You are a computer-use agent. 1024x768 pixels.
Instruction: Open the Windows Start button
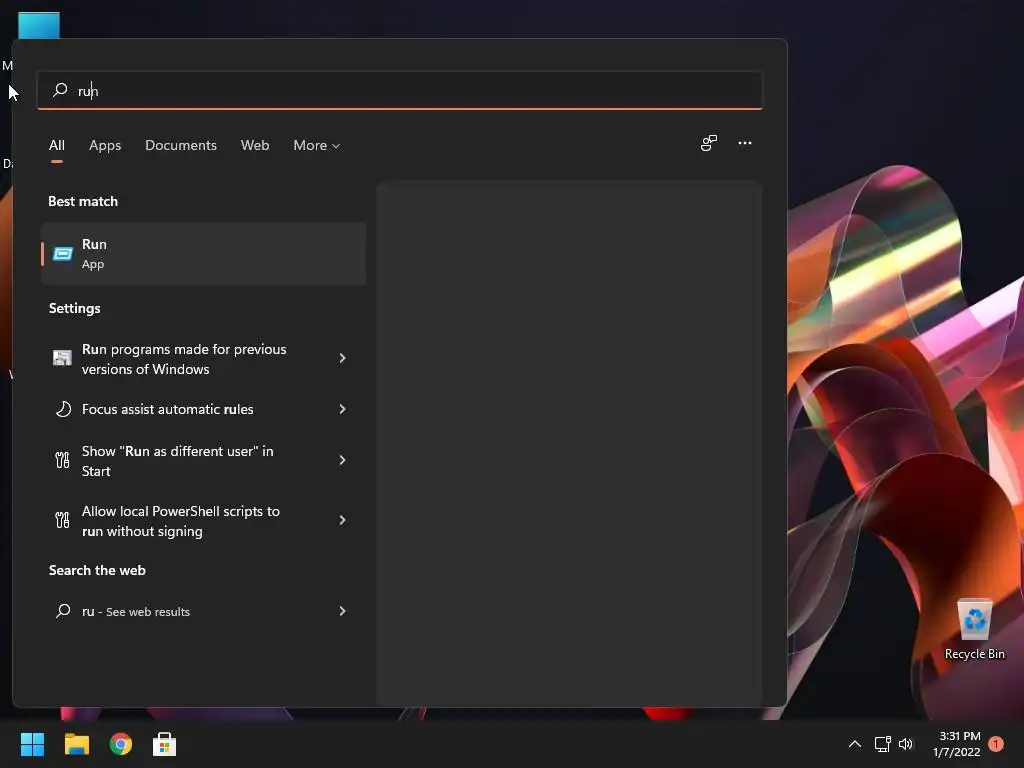coord(32,744)
